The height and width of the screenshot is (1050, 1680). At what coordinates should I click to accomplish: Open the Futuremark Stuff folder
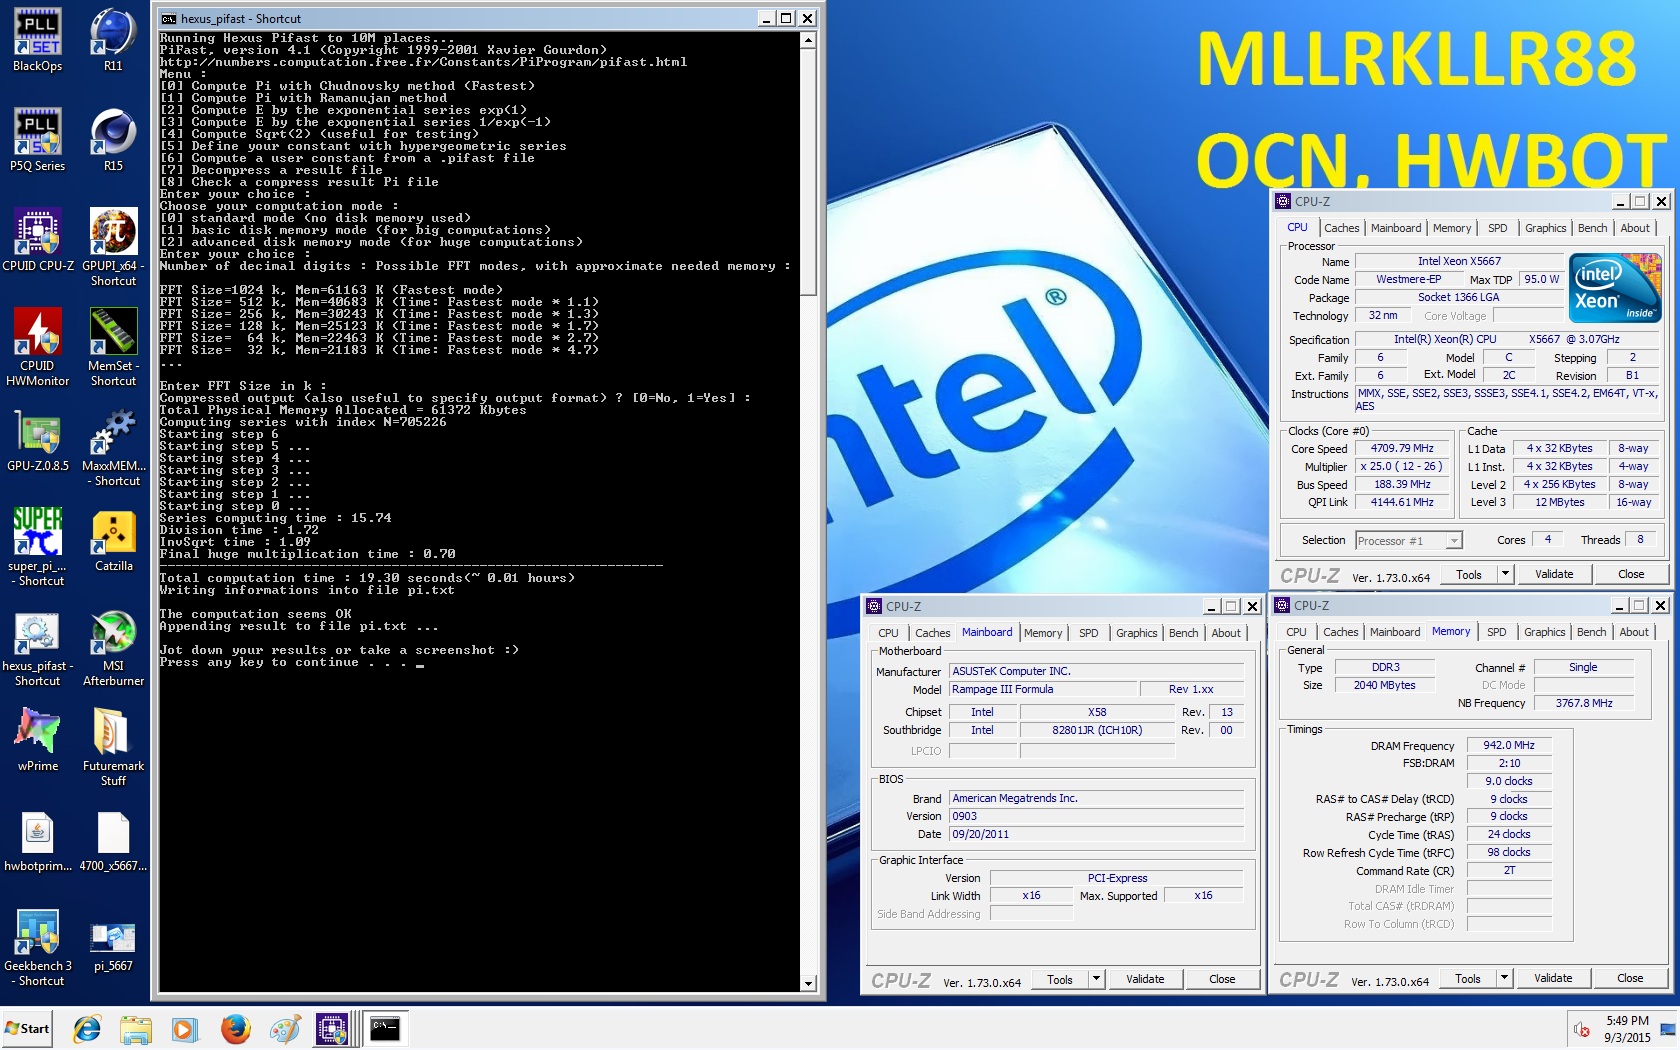(x=113, y=747)
